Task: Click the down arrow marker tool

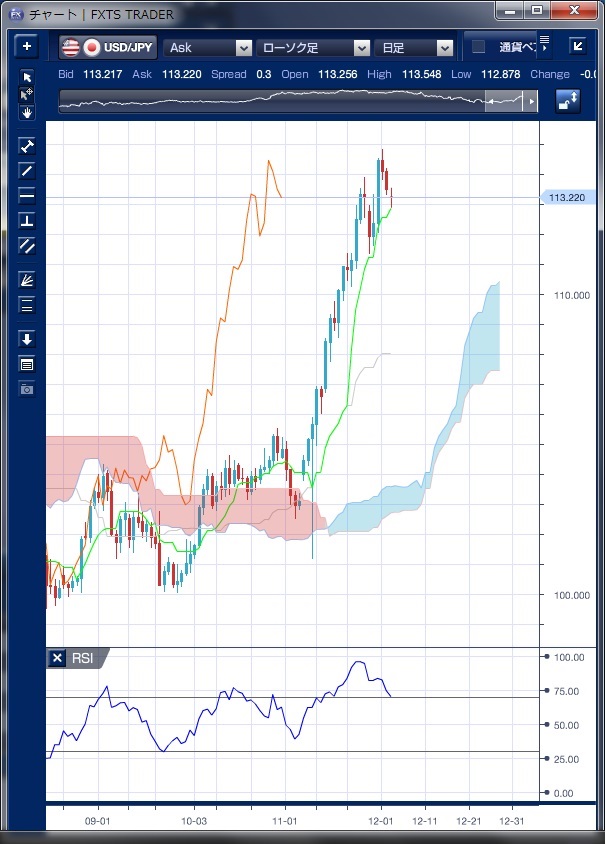Action: click(27, 339)
